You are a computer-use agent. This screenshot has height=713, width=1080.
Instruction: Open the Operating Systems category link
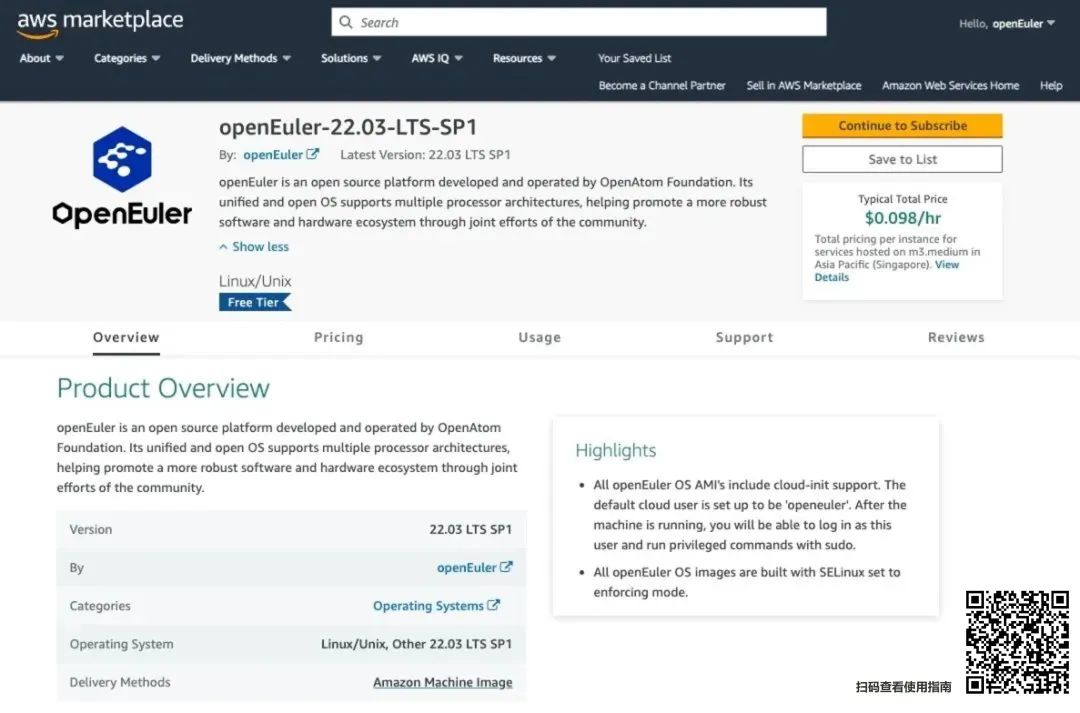[x=428, y=606]
